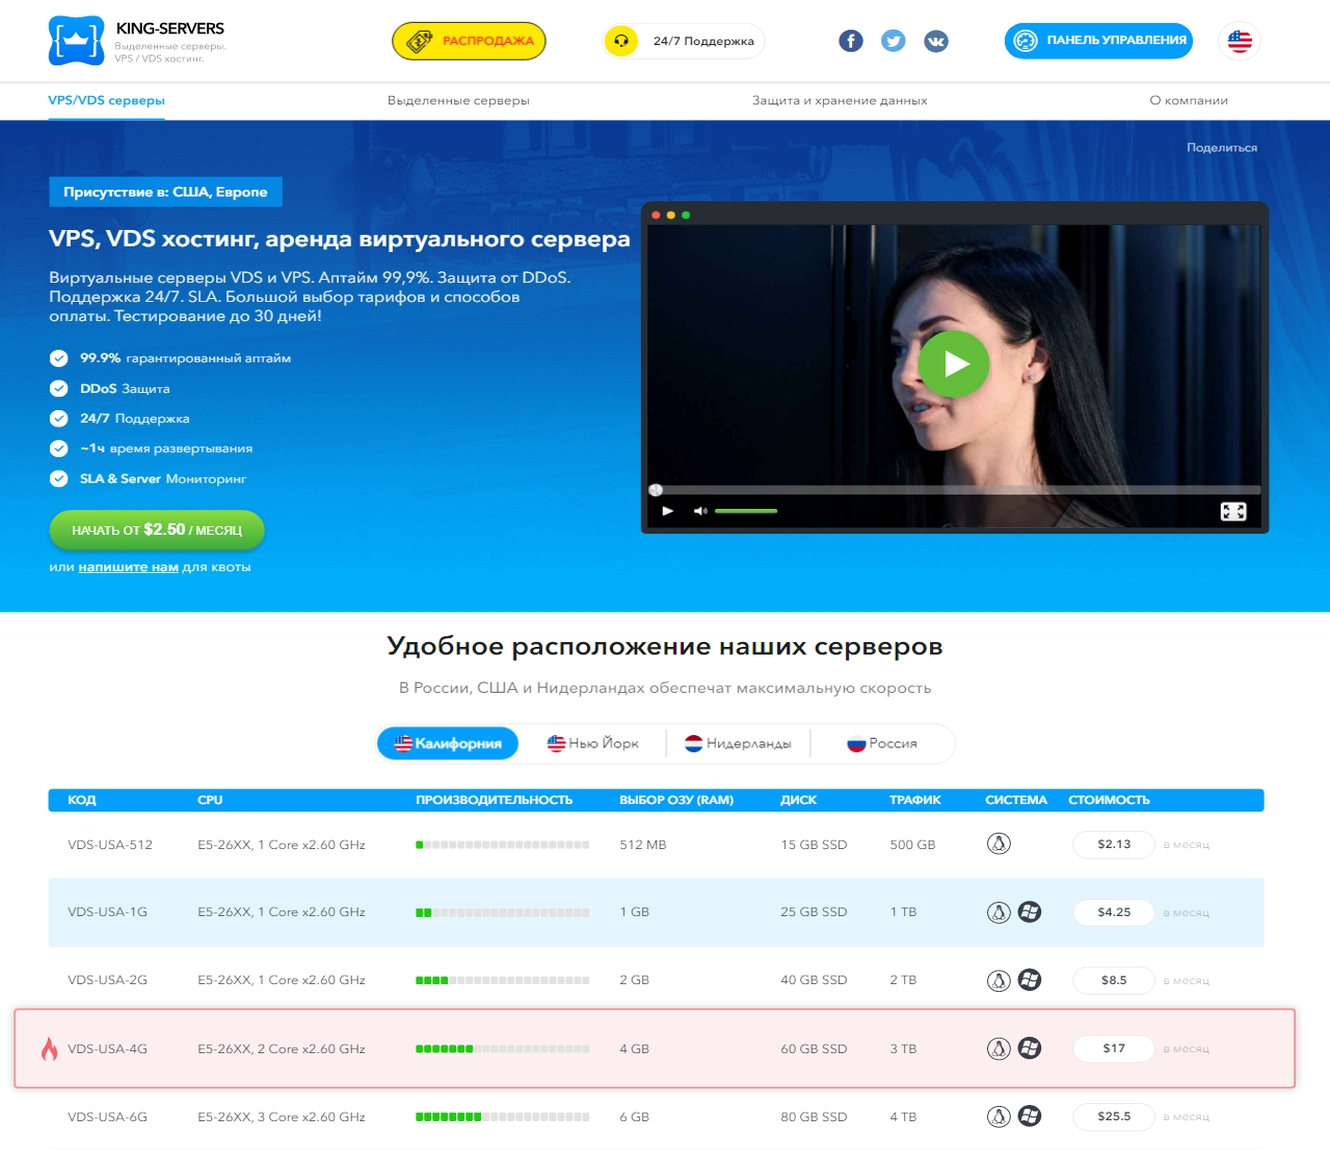Click Windows icon in VDS-USA-6G row
The width and height of the screenshot is (1330, 1150).
point(1030,1116)
